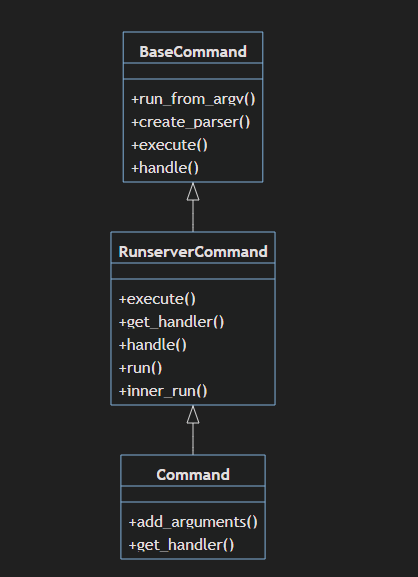Click the connector line above RunserverCommand

pos(193,216)
